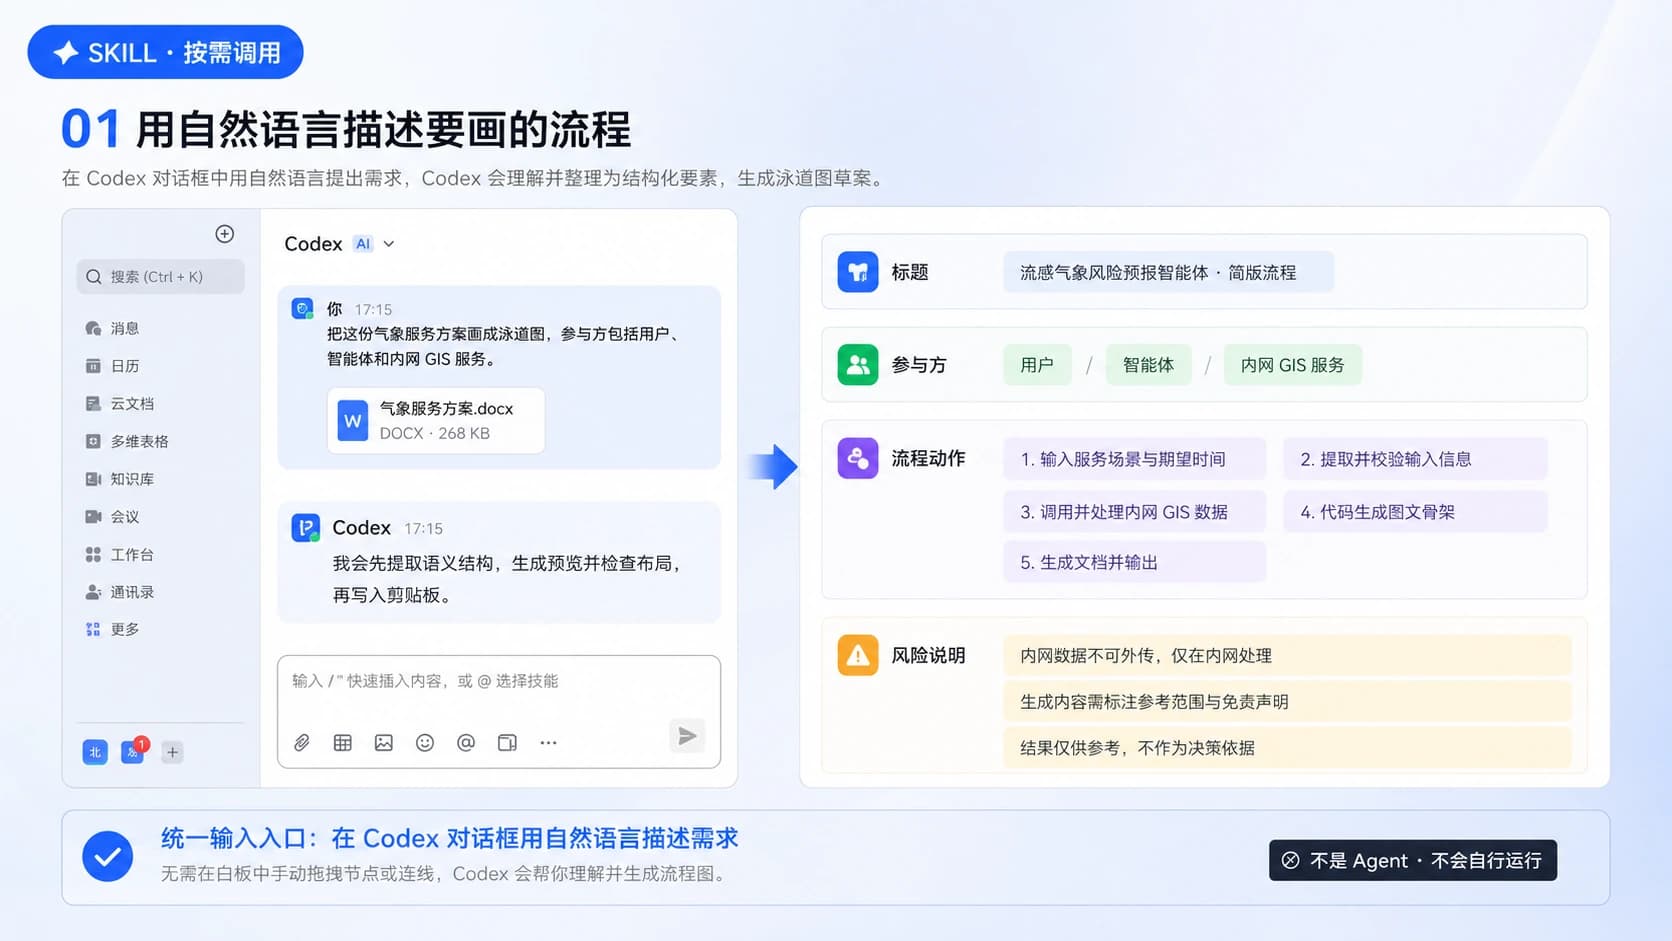Click the green 参与方 people icon

pyautogui.click(x=858, y=365)
